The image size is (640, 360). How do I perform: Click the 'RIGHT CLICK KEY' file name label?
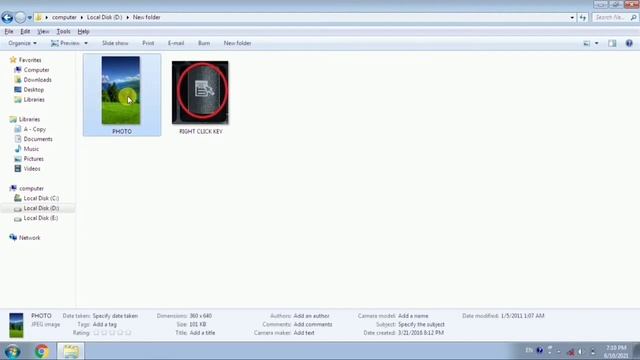click(201, 131)
